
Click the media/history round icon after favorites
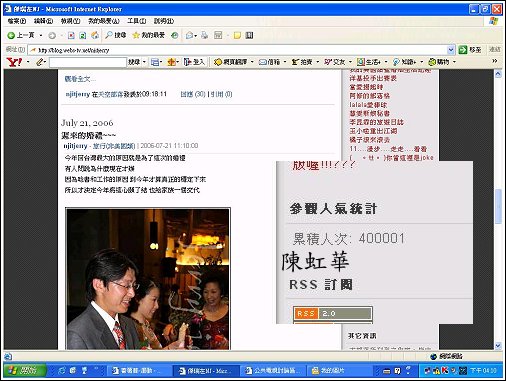pyautogui.click(x=174, y=35)
